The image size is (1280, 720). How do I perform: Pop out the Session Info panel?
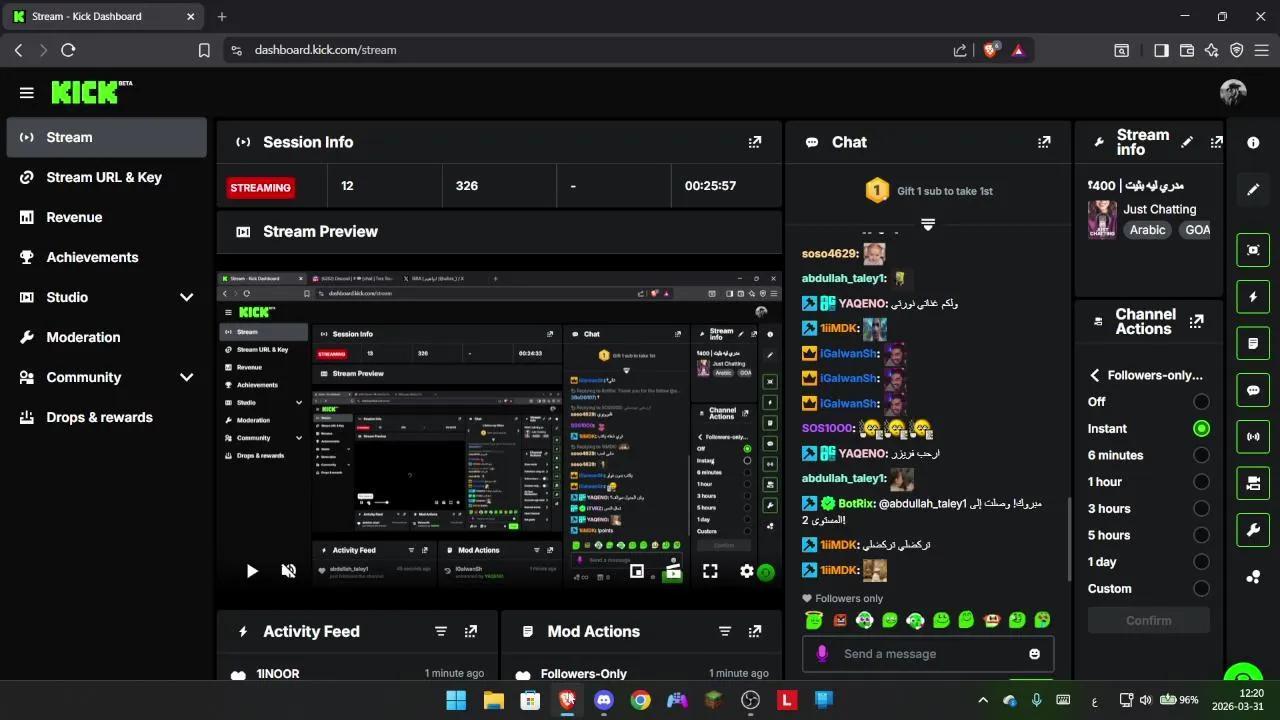tap(755, 142)
